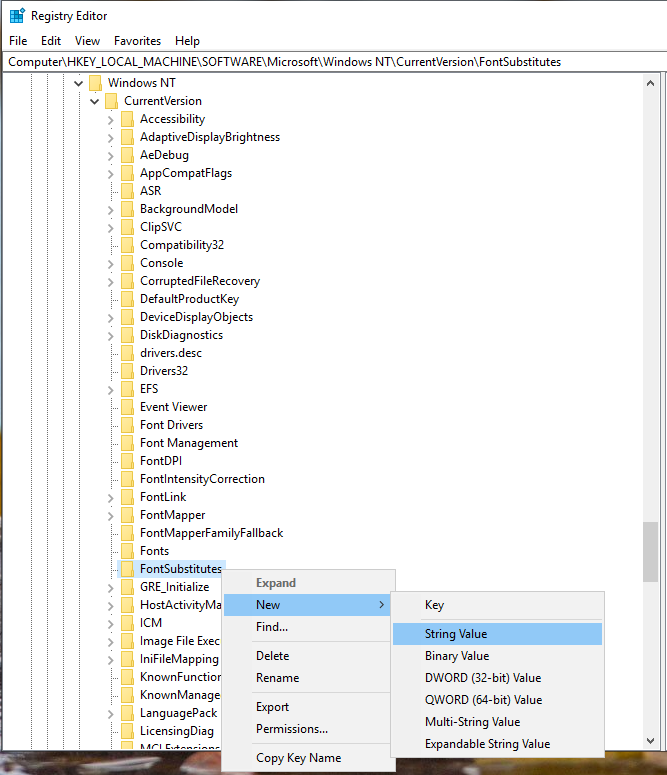Expand the AppCompatFlags key
The width and height of the screenshot is (667, 775).
click(x=111, y=174)
